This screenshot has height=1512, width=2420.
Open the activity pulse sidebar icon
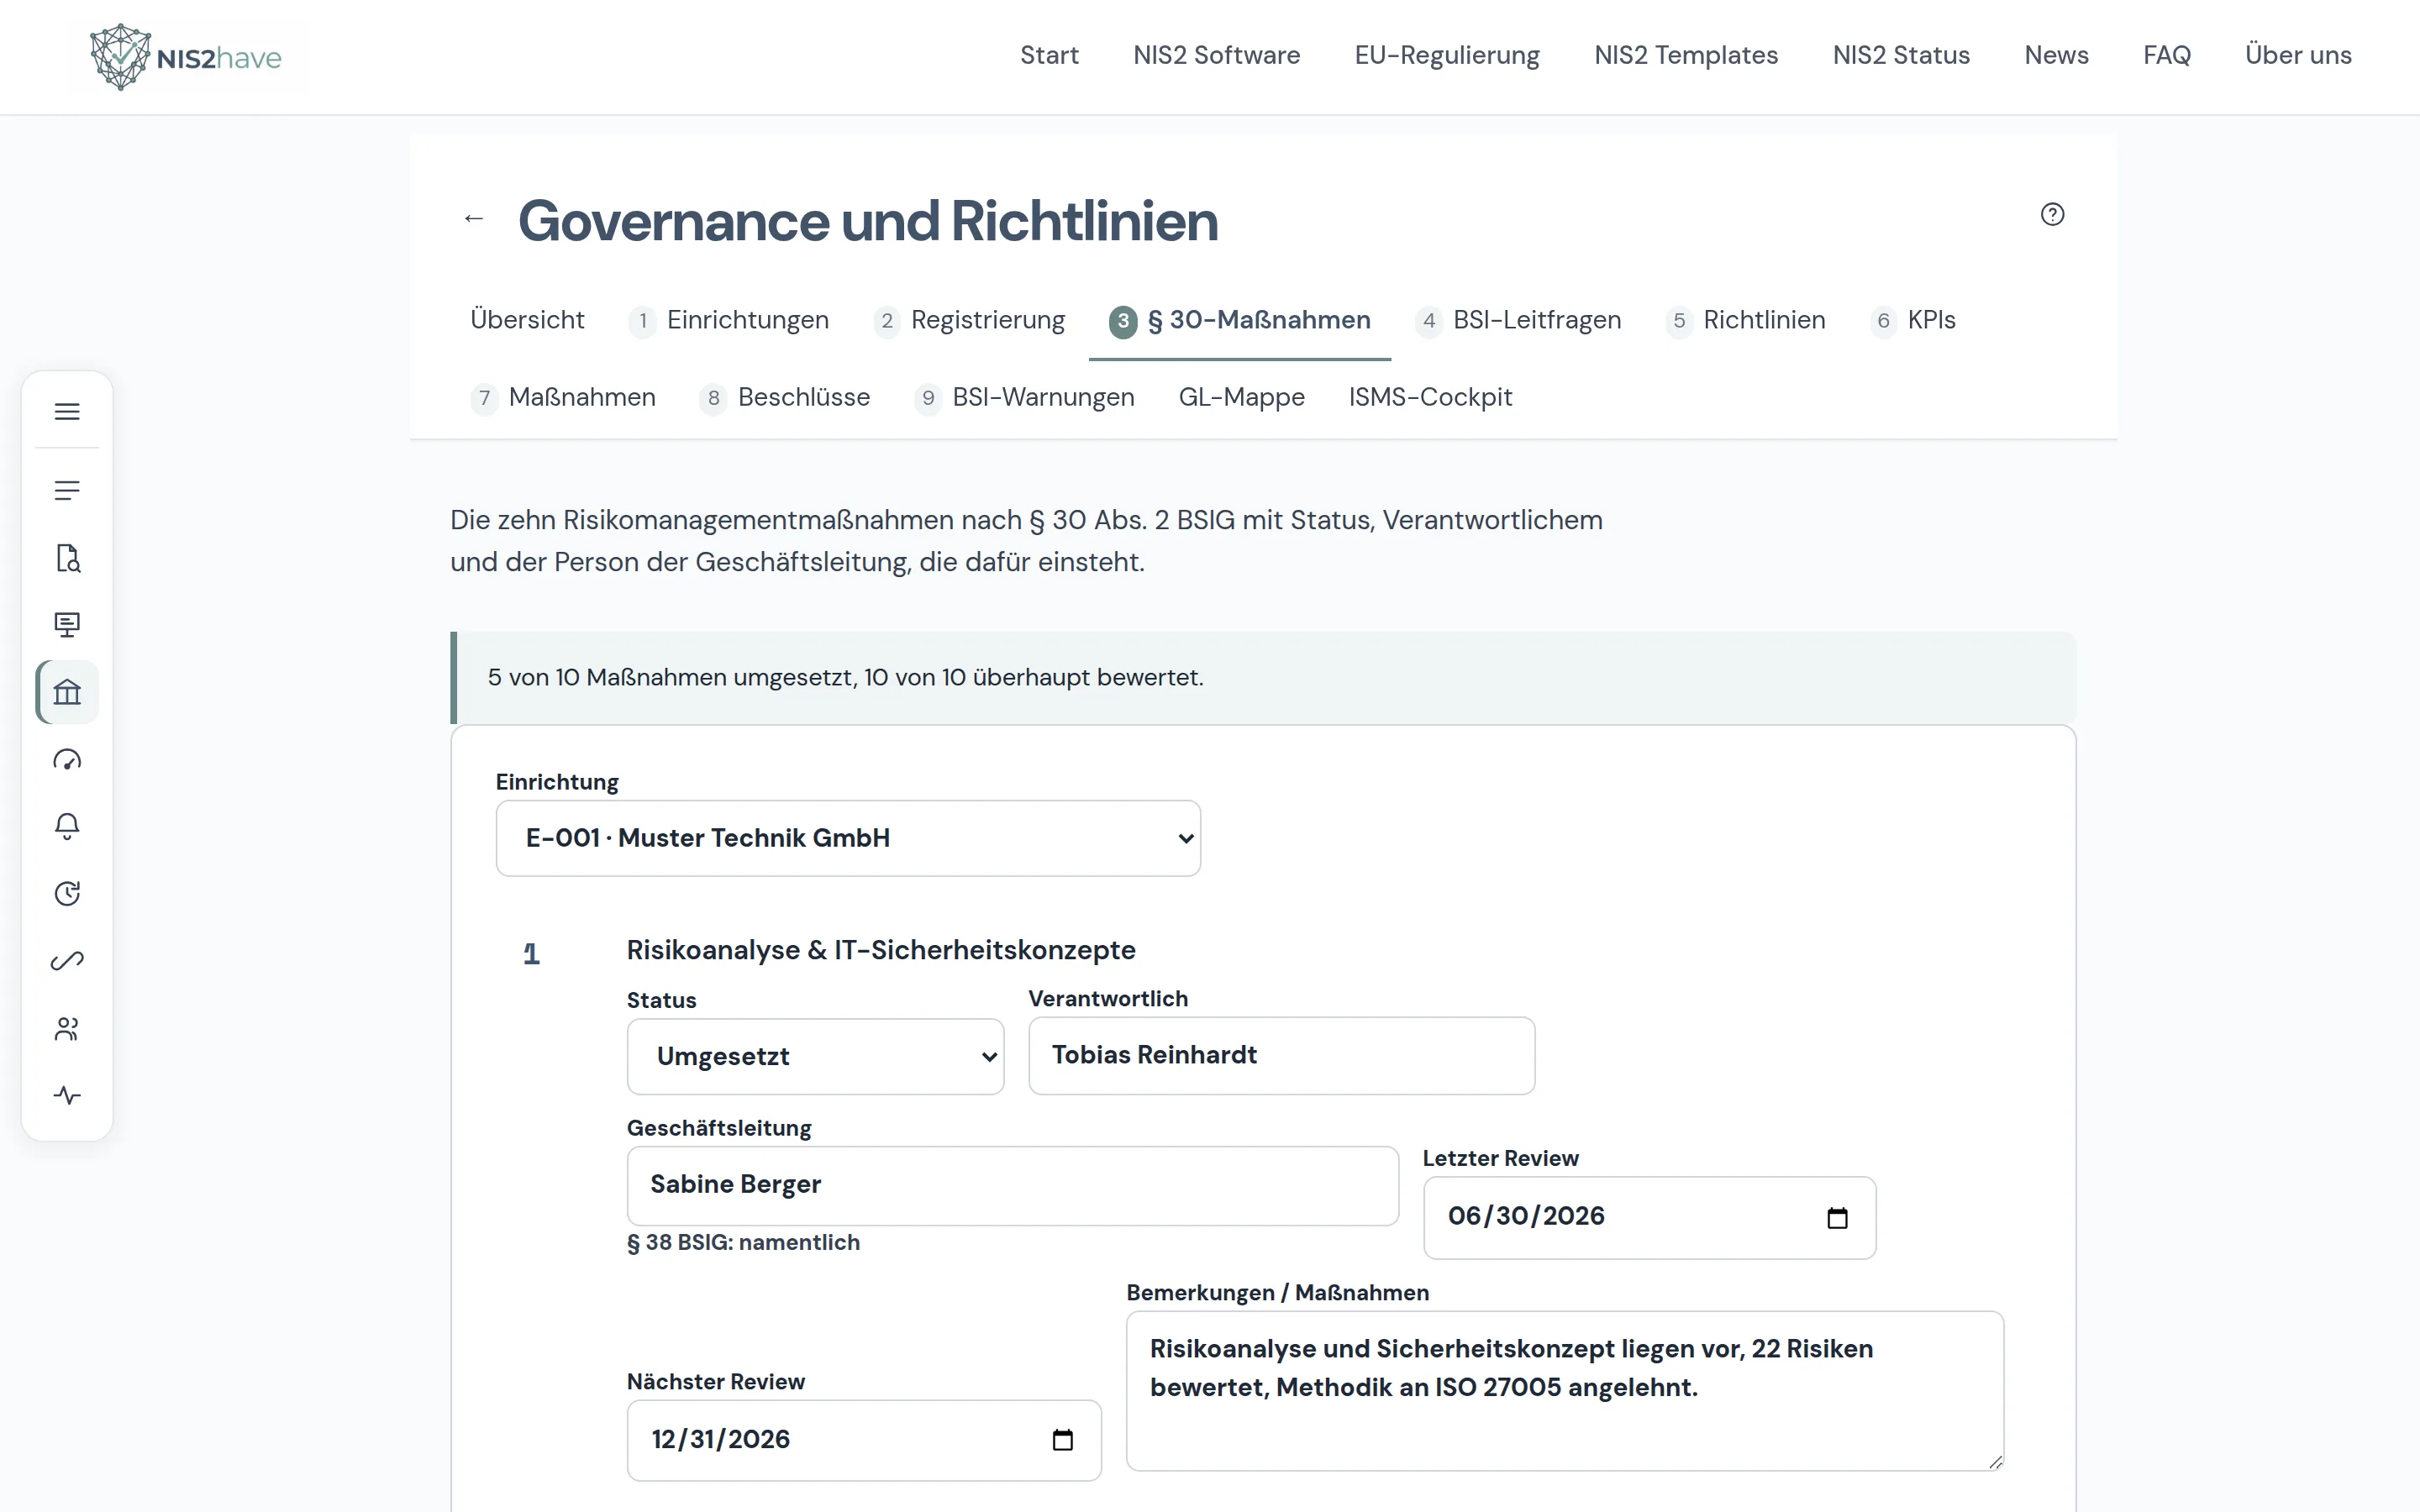(x=67, y=1095)
